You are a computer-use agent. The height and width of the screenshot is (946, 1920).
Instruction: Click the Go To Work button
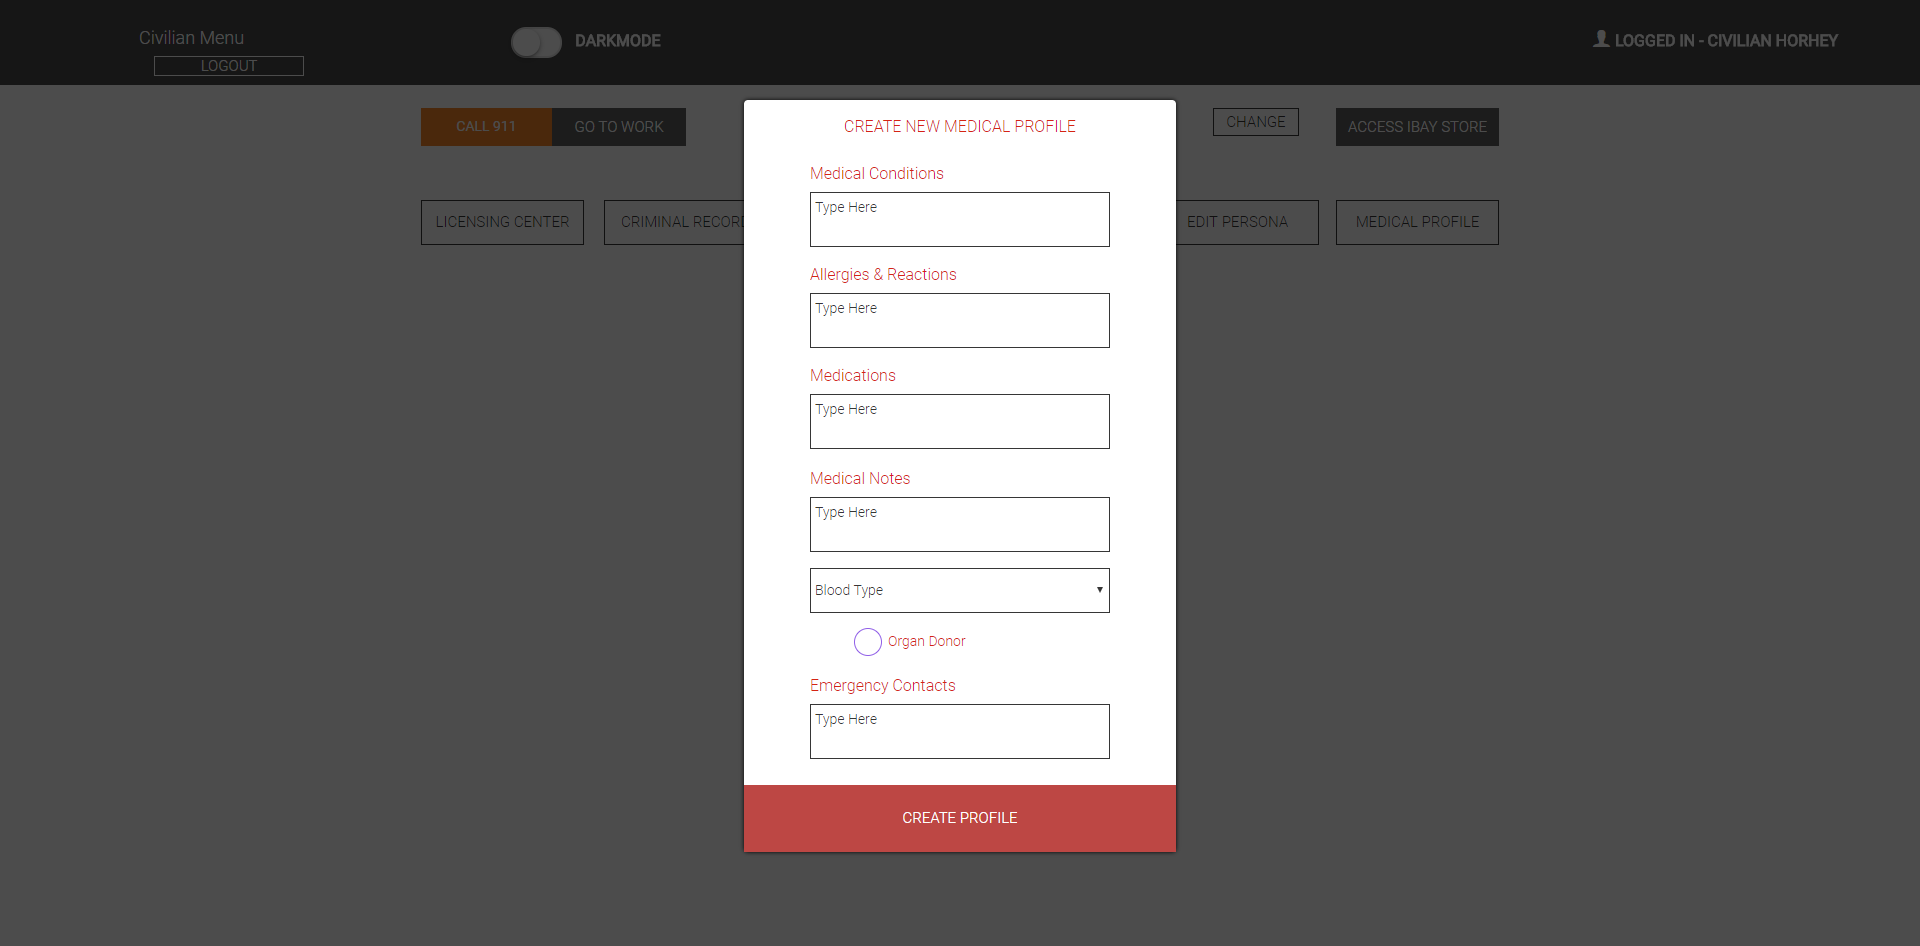click(619, 127)
